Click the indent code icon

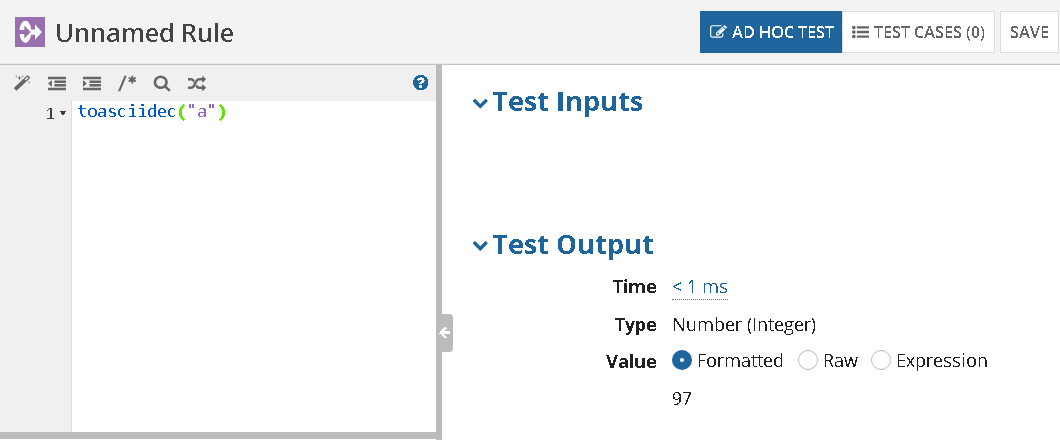(92, 83)
